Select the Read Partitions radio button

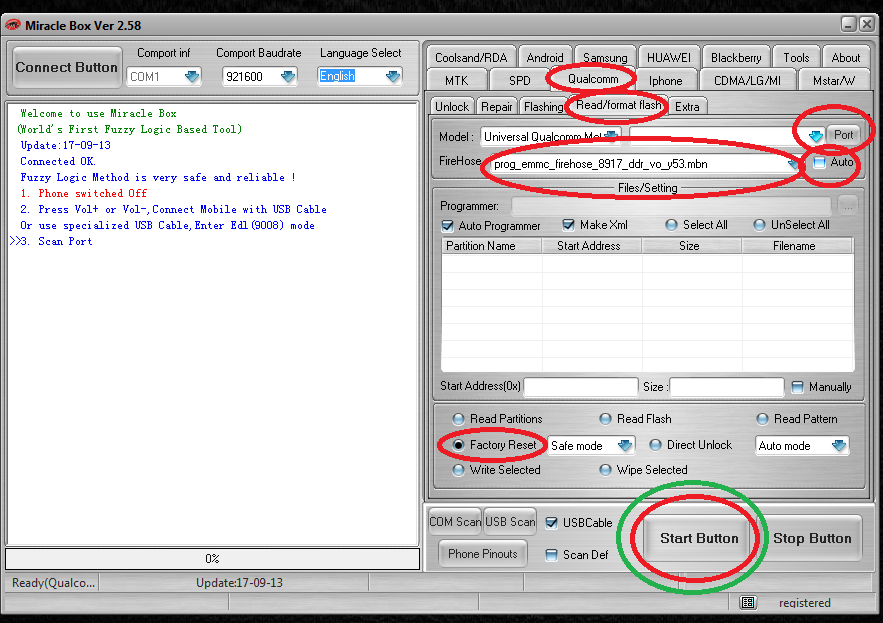pos(458,419)
